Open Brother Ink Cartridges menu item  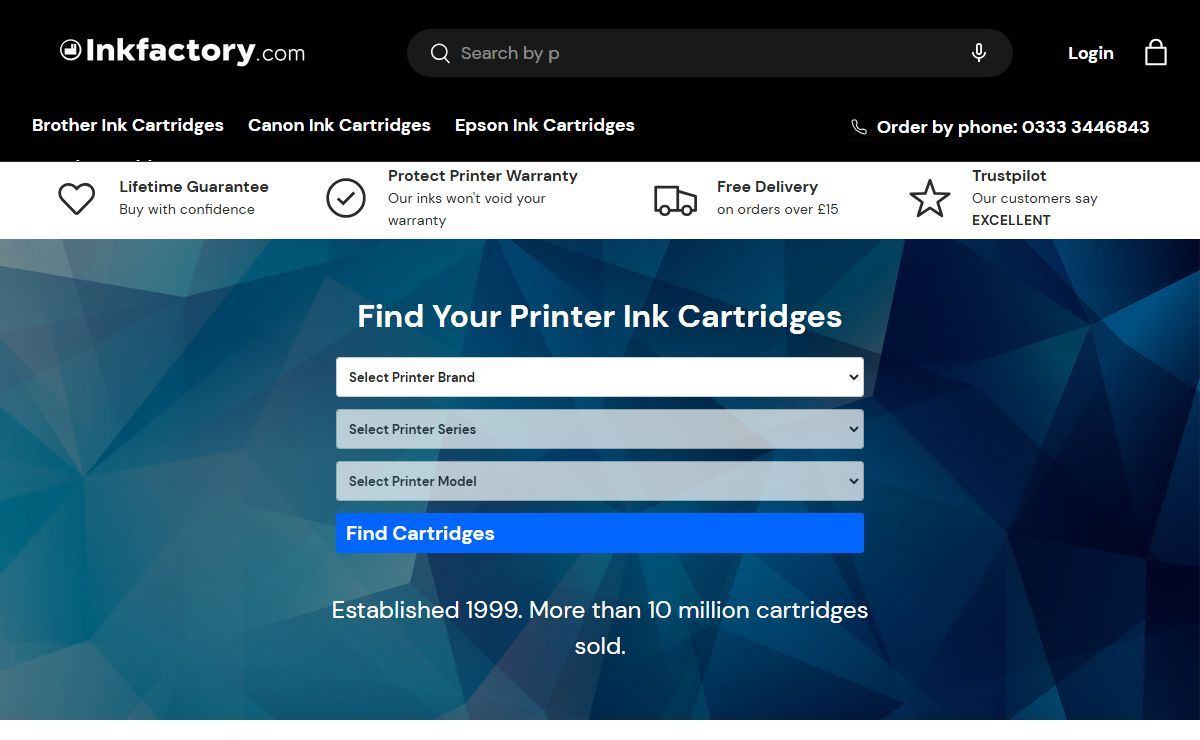coord(128,125)
